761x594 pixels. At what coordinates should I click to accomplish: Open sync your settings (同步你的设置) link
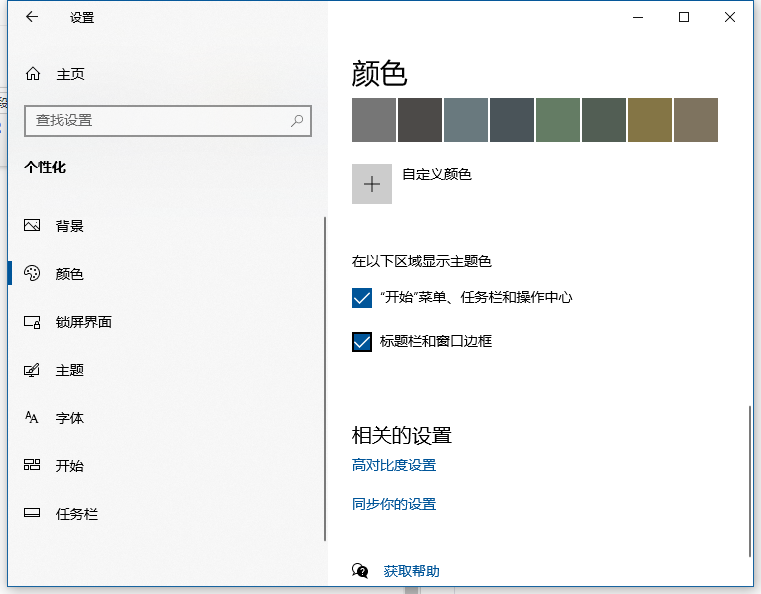tap(394, 504)
